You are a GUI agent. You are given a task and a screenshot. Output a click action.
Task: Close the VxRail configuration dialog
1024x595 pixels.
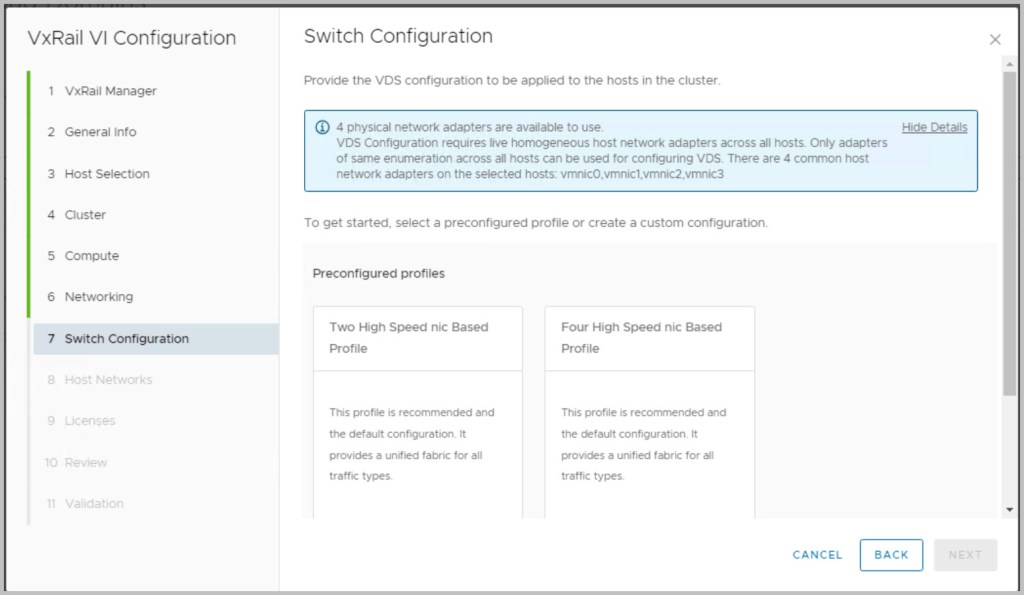994,40
